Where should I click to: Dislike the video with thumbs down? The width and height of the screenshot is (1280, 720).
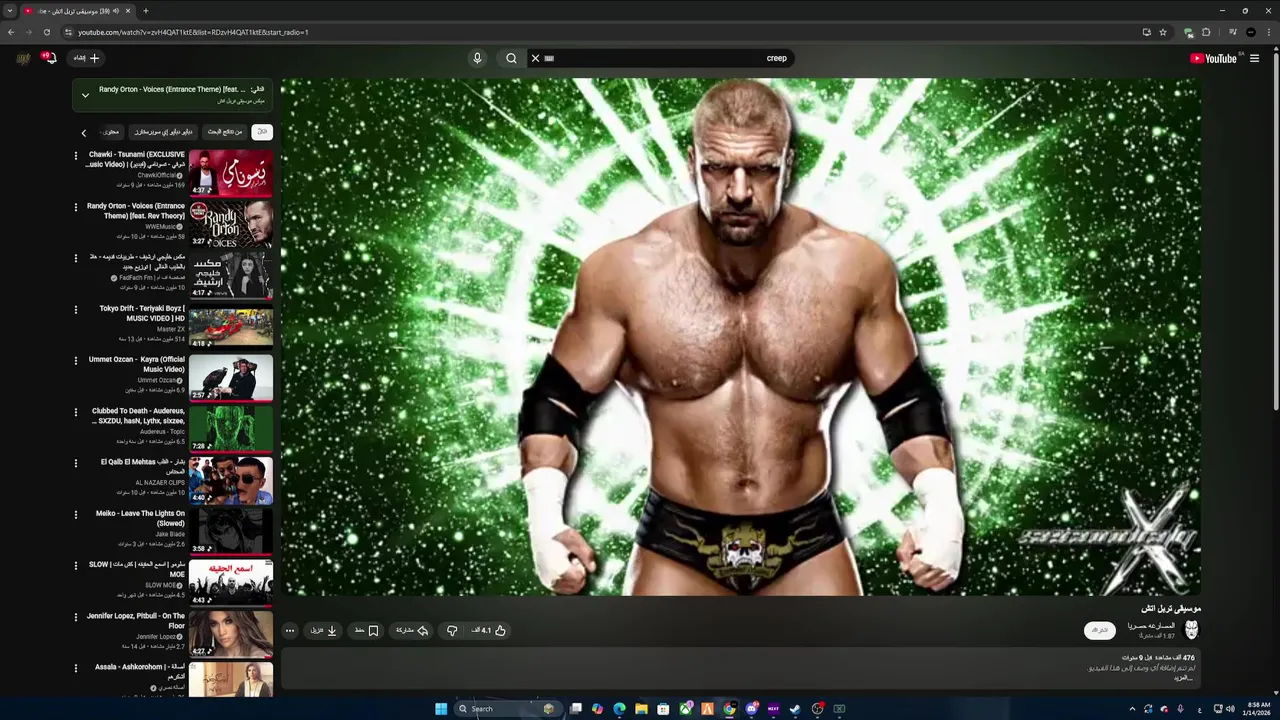452,630
